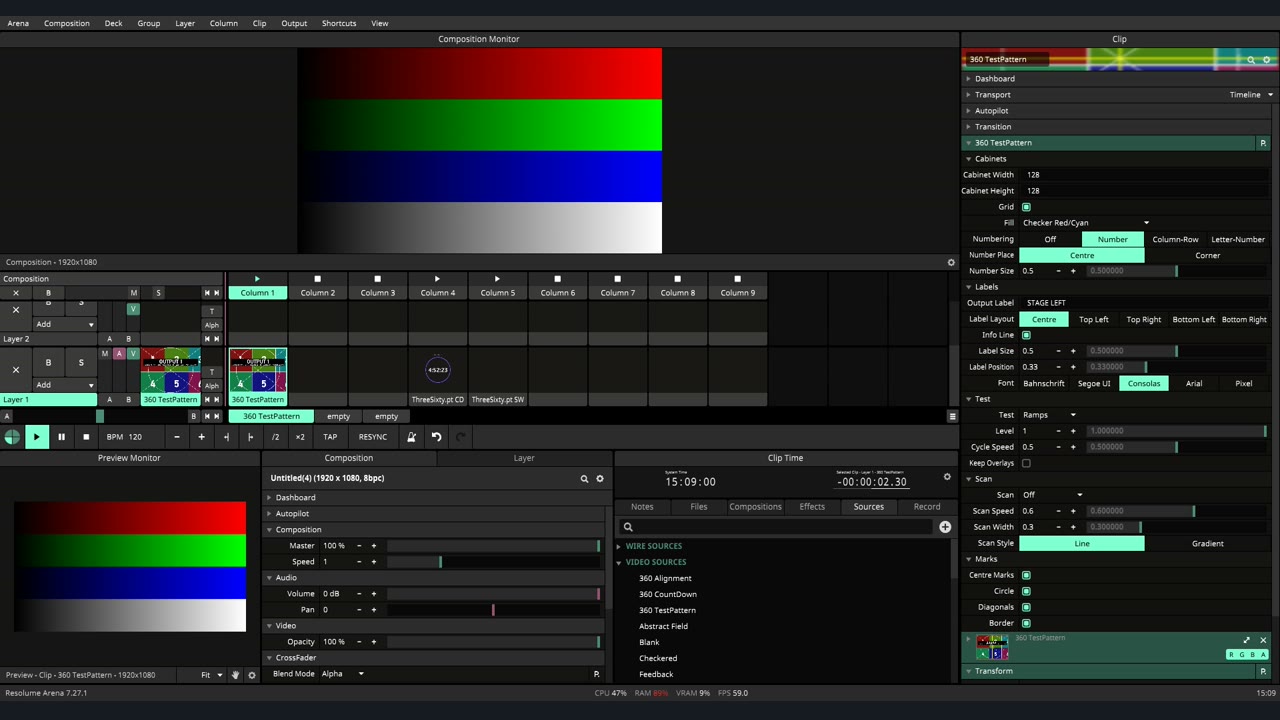Image resolution: width=1280 pixels, height=720 pixels.
Task: Open the Test dropdown set to Ramps
Action: click(1049, 415)
